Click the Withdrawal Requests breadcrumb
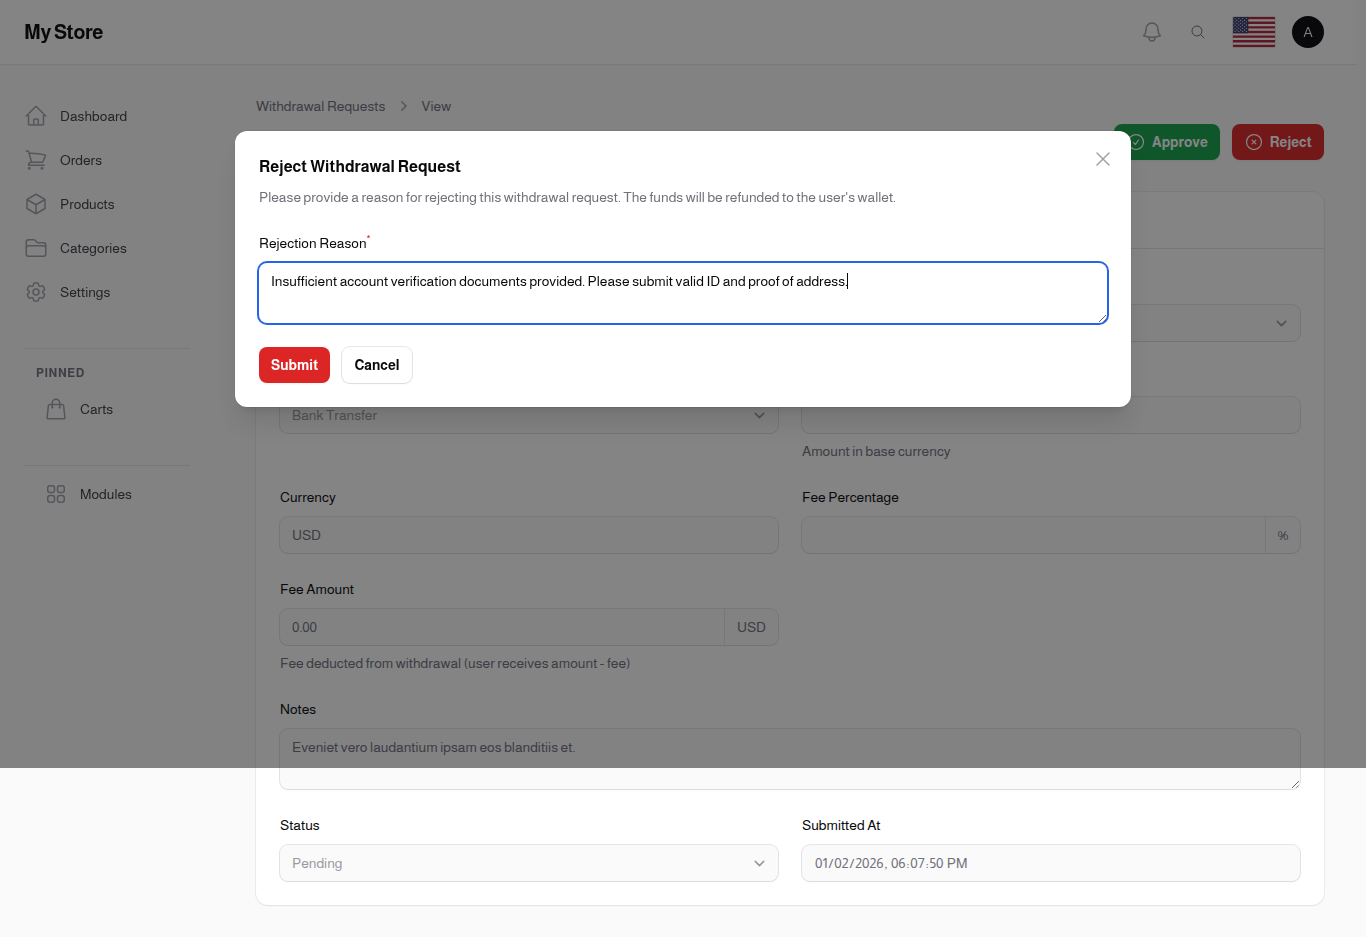Image resolution: width=1366 pixels, height=937 pixels. (x=320, y=106)
